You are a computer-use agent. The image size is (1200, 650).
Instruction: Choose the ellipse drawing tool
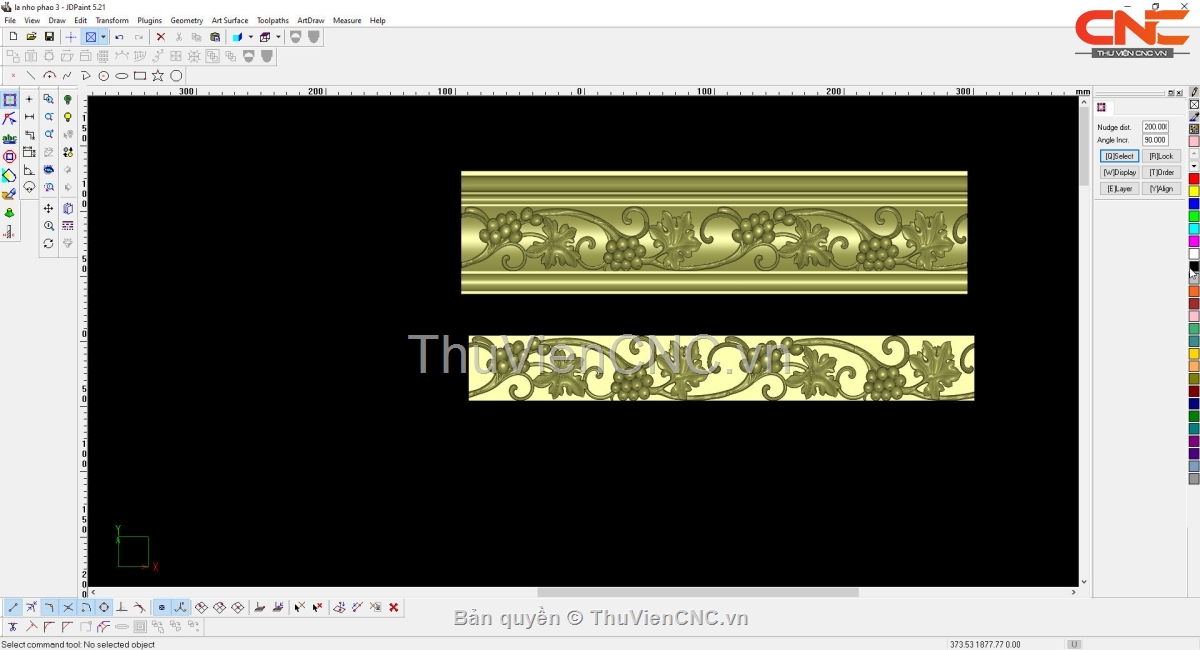click(122, 76)
